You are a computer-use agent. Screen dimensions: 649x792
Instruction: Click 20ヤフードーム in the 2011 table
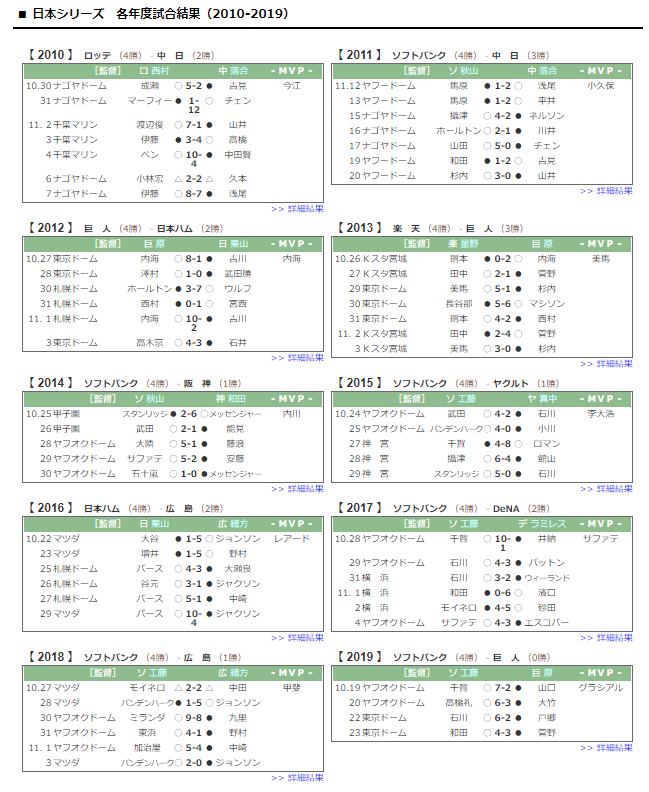click(x=382, y=176)
